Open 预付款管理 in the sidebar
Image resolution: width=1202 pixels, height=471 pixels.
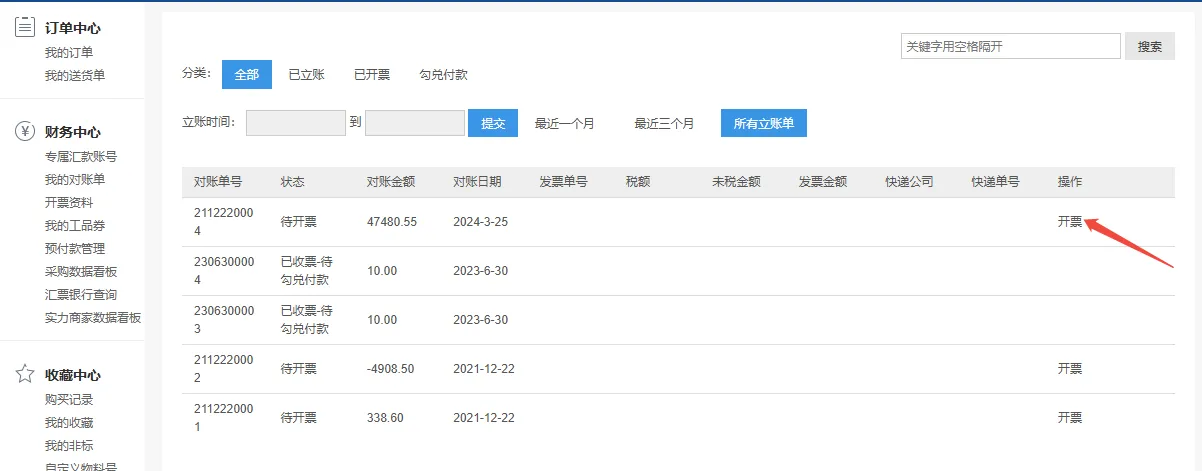coord(75,249)
